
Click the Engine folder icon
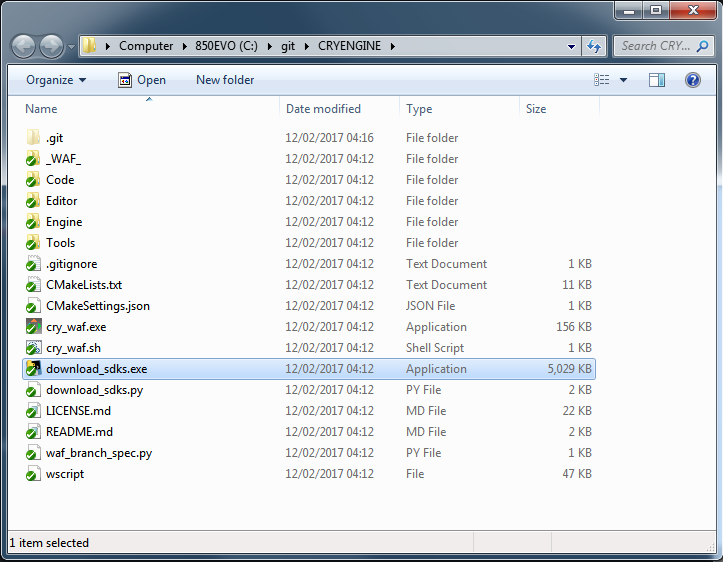click(x=33, y=222)
